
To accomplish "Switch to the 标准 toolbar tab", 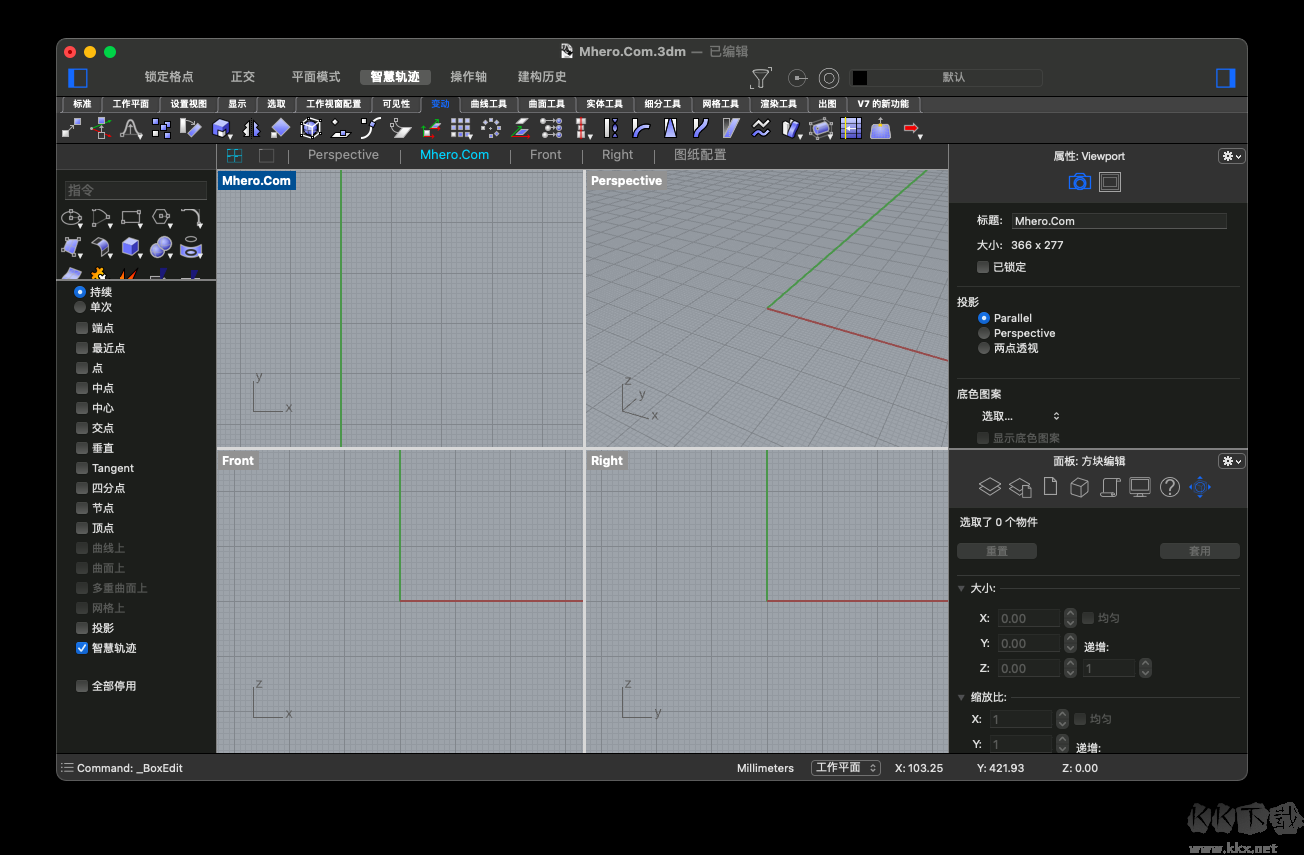I will (x=82, y=104).
